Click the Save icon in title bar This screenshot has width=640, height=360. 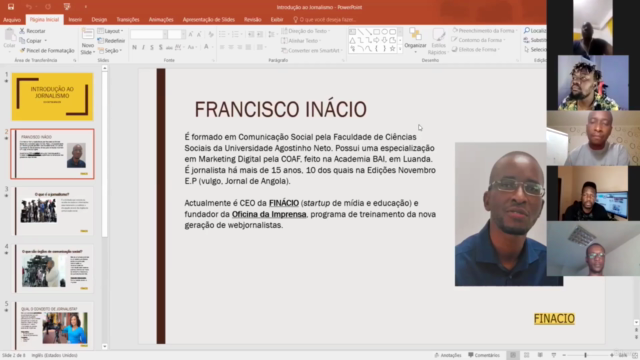[11, 7]
